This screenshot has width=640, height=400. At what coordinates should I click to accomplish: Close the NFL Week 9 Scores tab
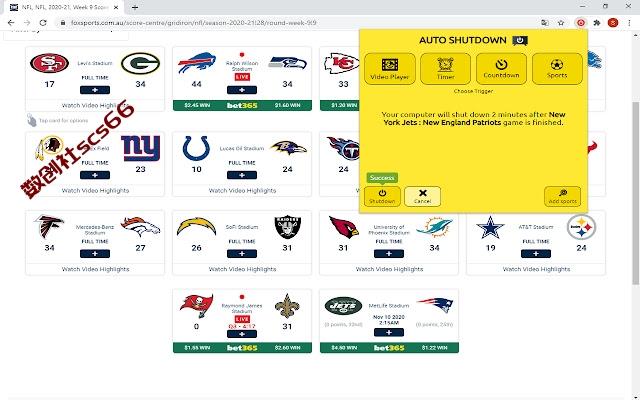click(116, 7)
